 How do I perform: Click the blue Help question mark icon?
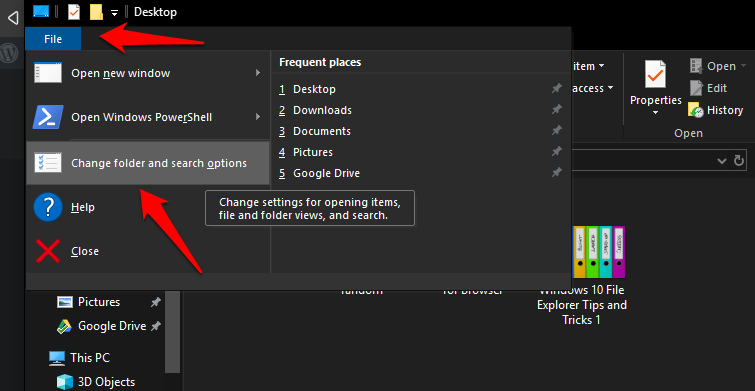[x=48, y=208]
